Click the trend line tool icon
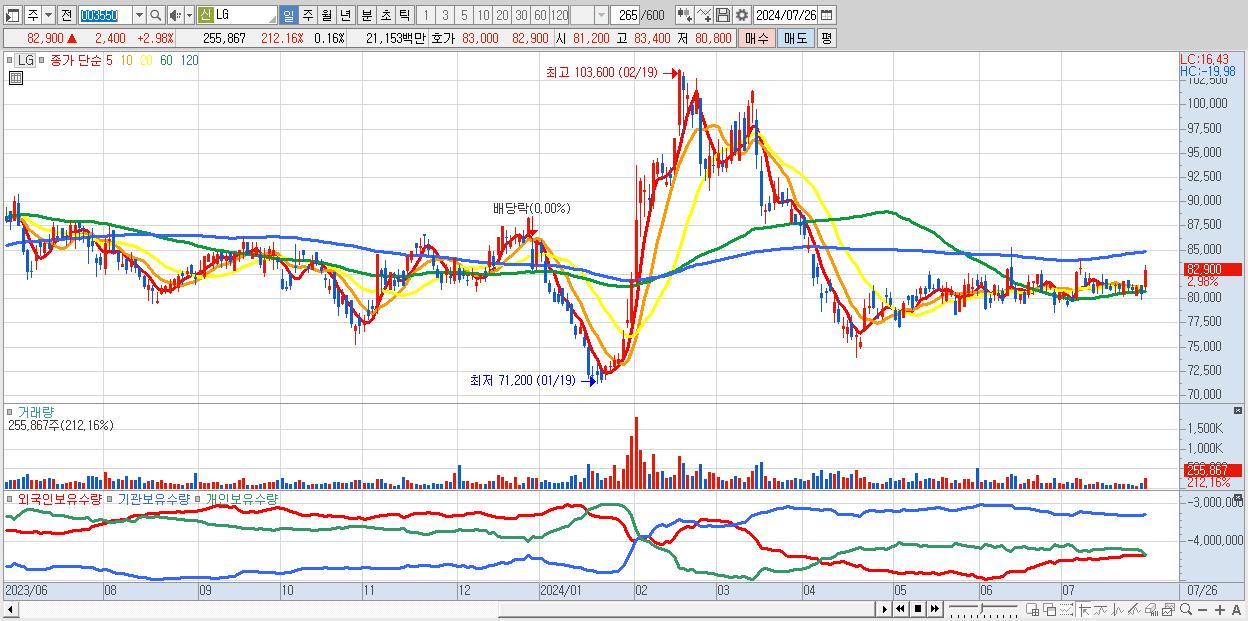The height and width of the screenshot is (621, 1248). tap(1100, 609)
